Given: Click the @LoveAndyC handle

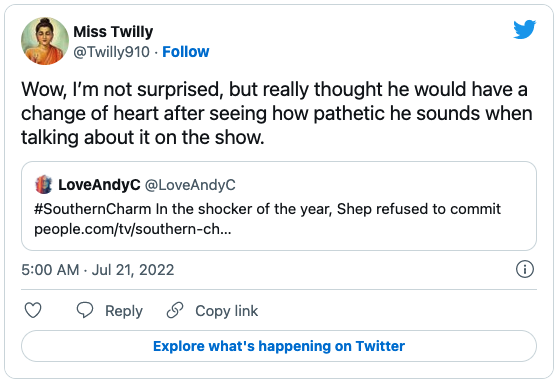Looking at the screenshot, I should 190,185.
